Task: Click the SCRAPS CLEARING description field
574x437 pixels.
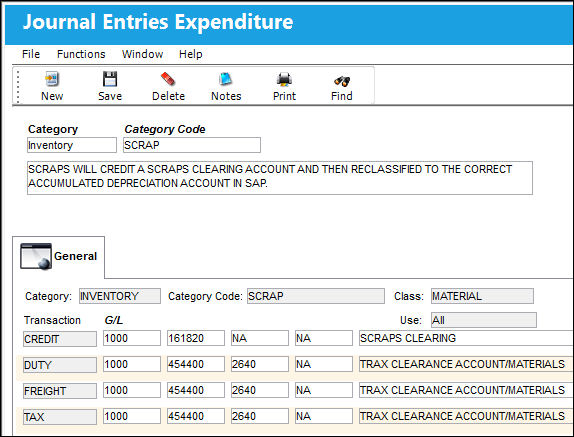Action: click(x=466, y=338)
